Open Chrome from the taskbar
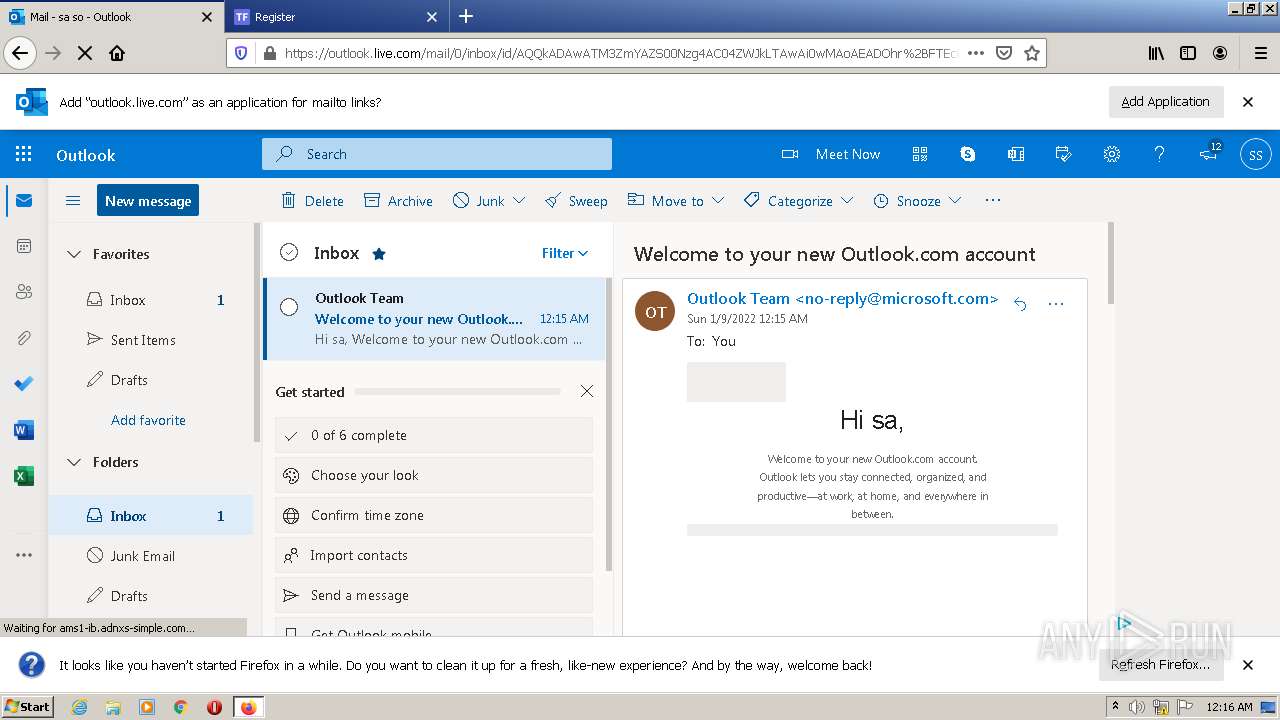This screenshot has height=720, width=1280. pyautogui.click(x=181, y=707)
